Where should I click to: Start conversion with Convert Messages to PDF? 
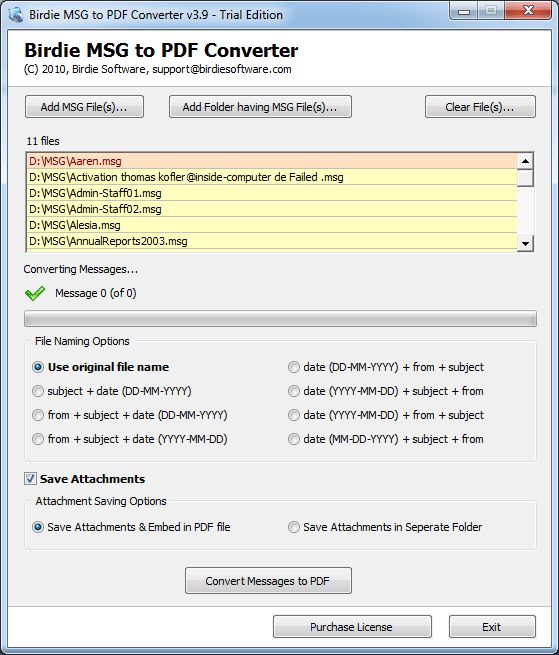(268, 581)
